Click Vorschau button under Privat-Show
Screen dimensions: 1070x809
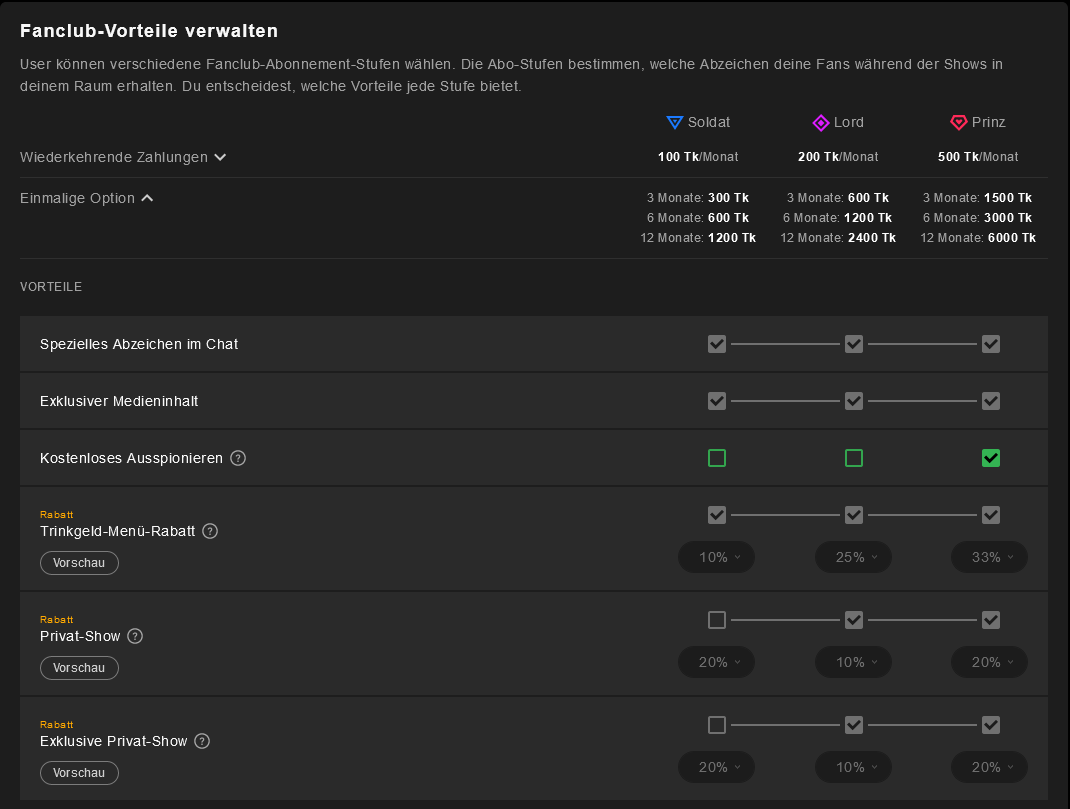click(x=79, y=668)
